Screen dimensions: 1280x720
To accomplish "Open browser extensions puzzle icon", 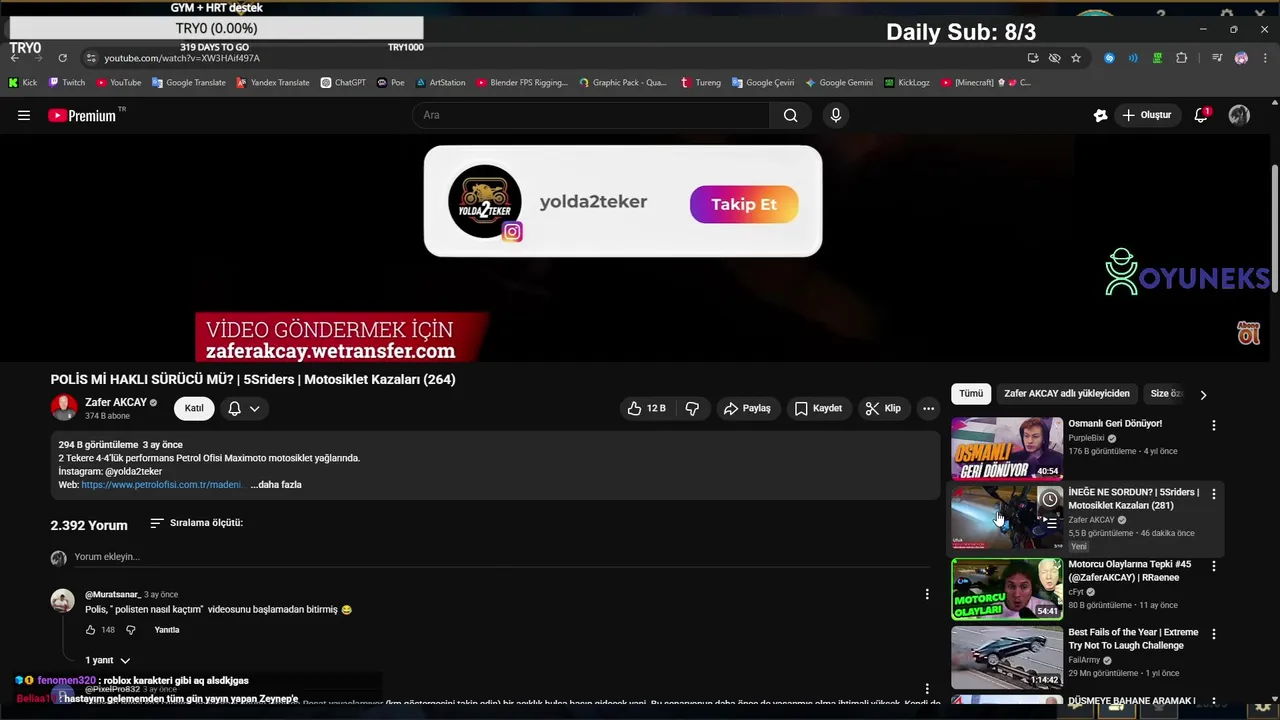I will click(x=1181, y=58).
